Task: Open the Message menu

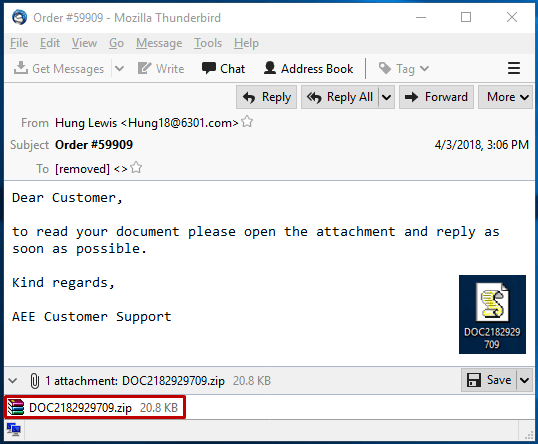Action: 159,43
